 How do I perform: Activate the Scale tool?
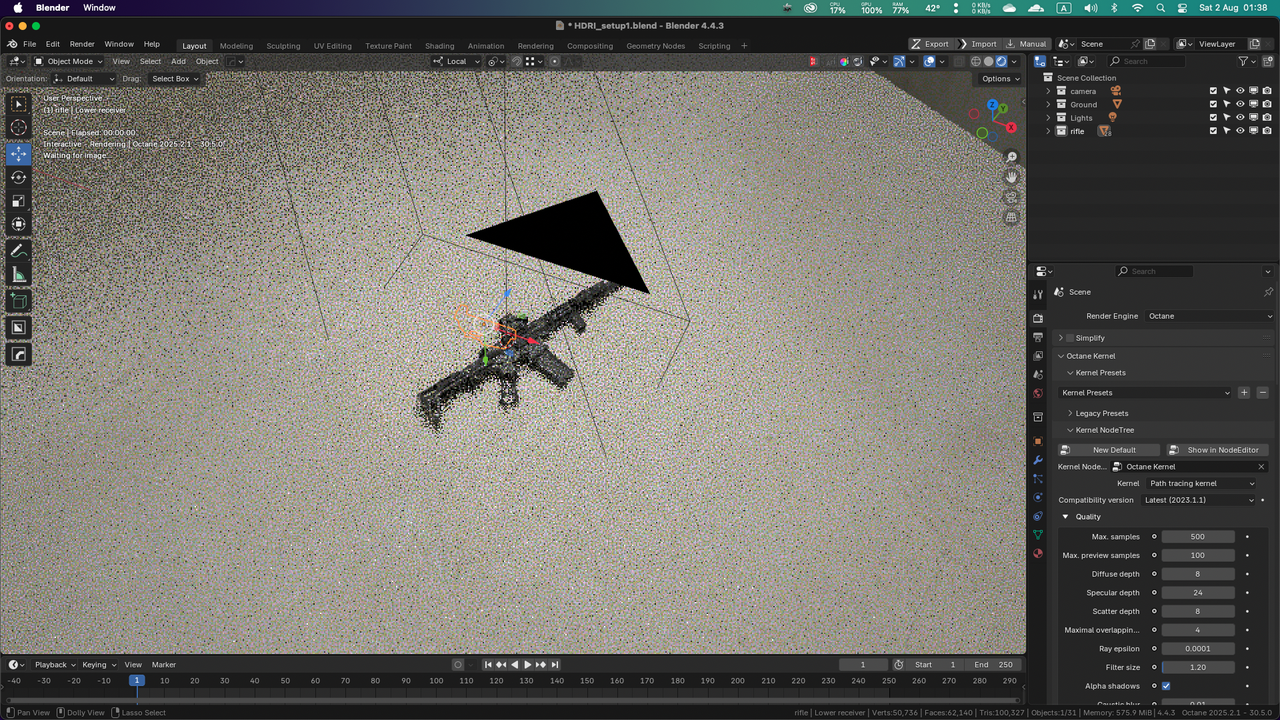click(x=19, y=201)
